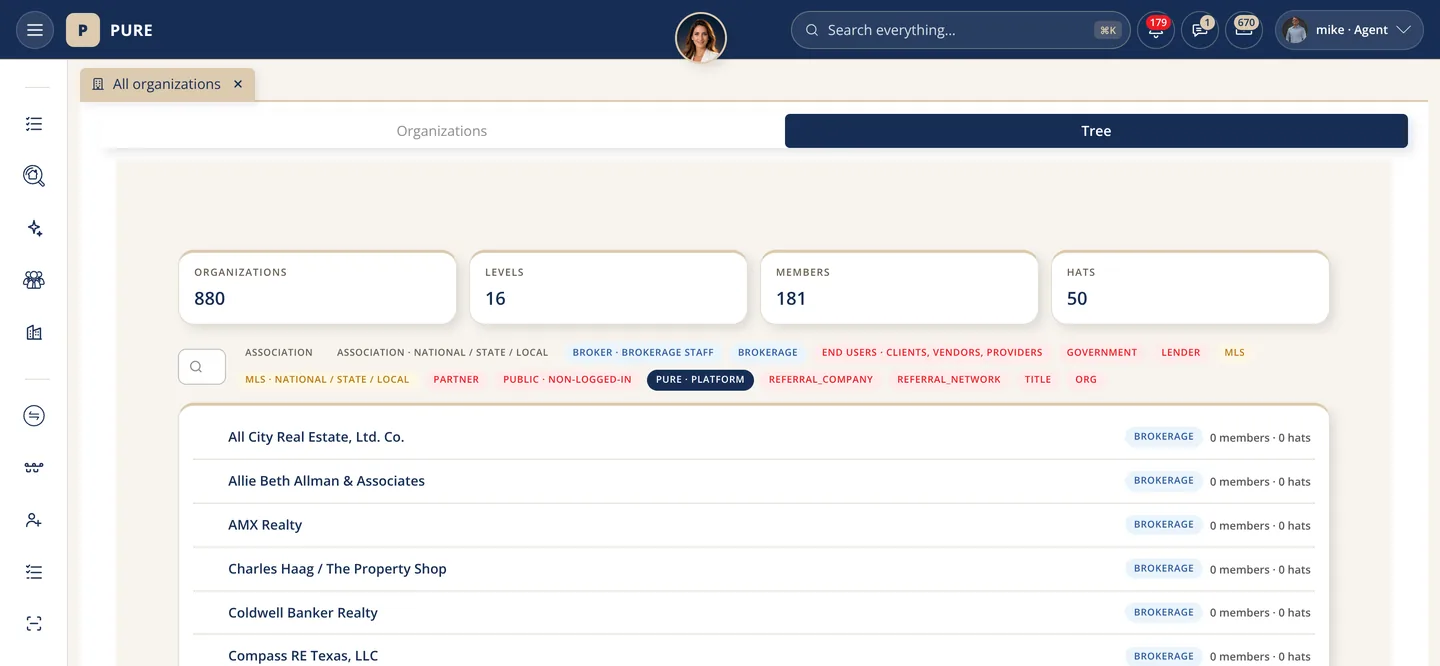Open the buildings sidebar icon

(x=34, y=332)
